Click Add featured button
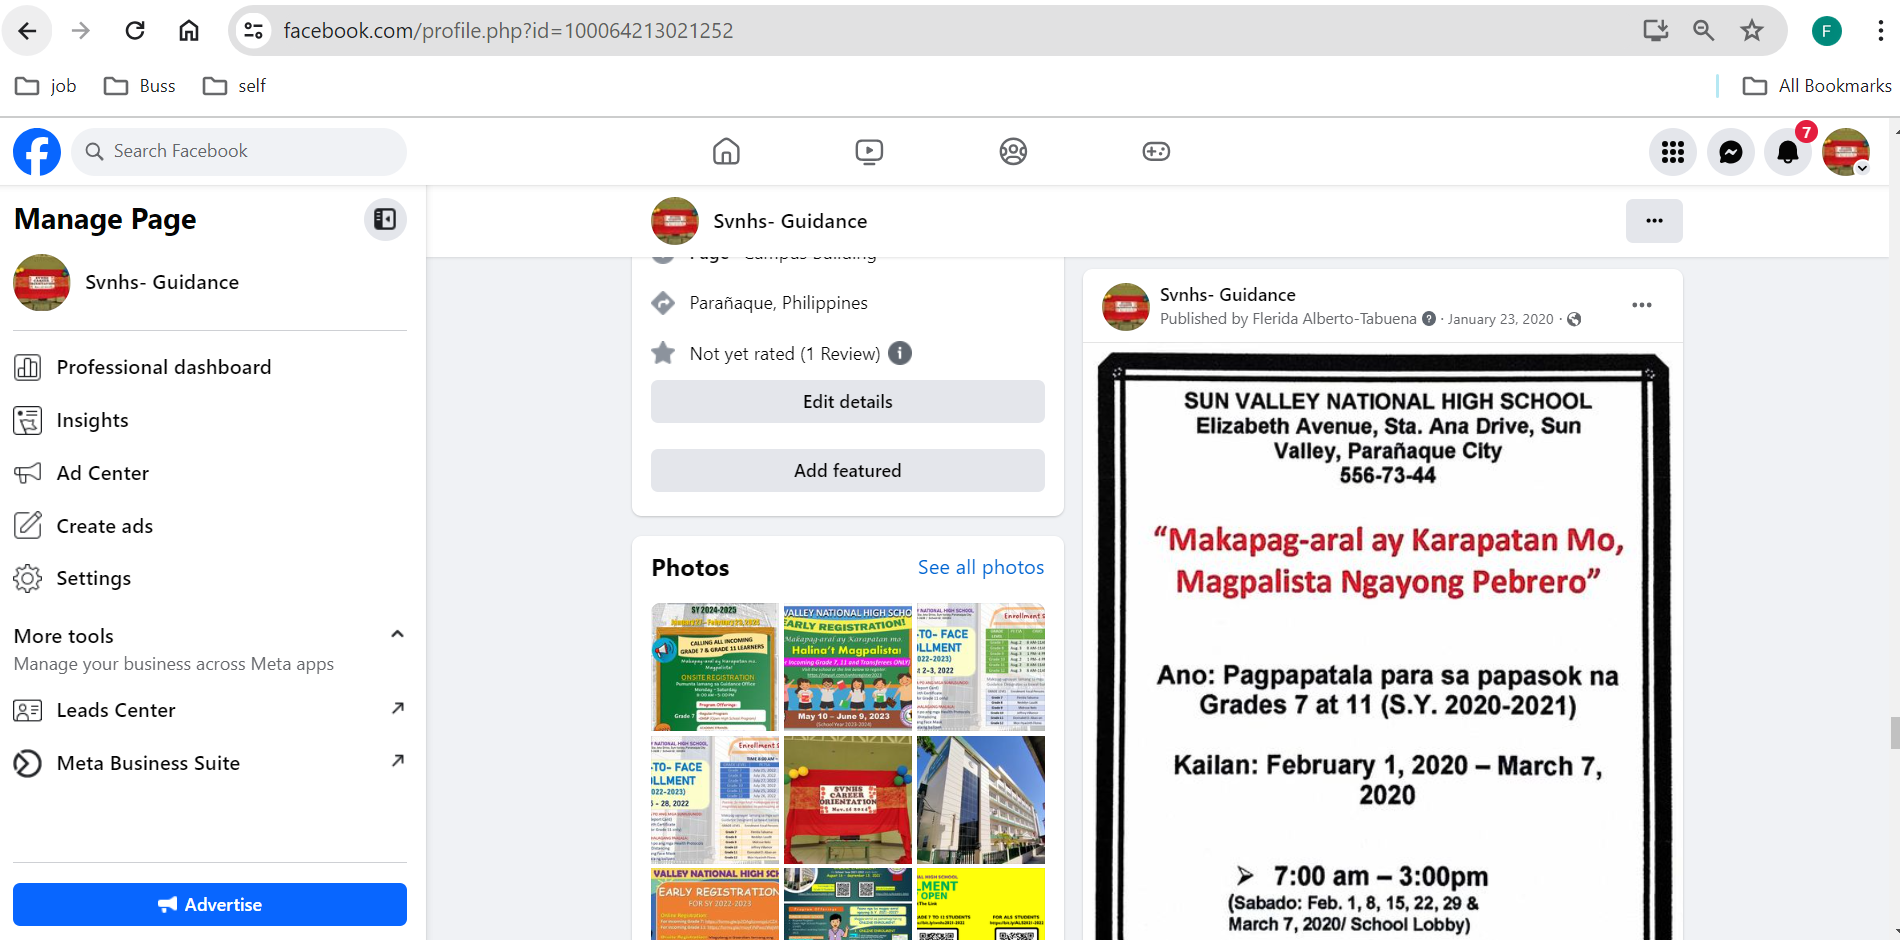This screenshot has height=940, width=1900. pos(848,470)
